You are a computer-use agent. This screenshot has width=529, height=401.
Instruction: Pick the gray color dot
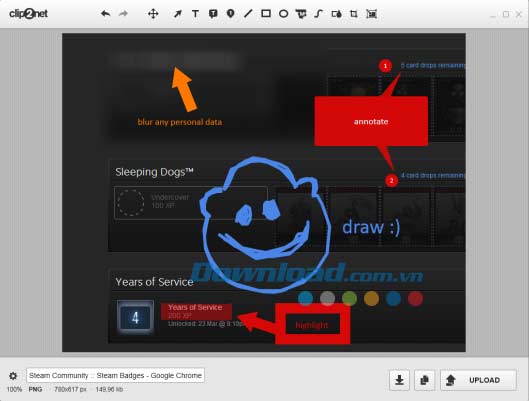327,298
